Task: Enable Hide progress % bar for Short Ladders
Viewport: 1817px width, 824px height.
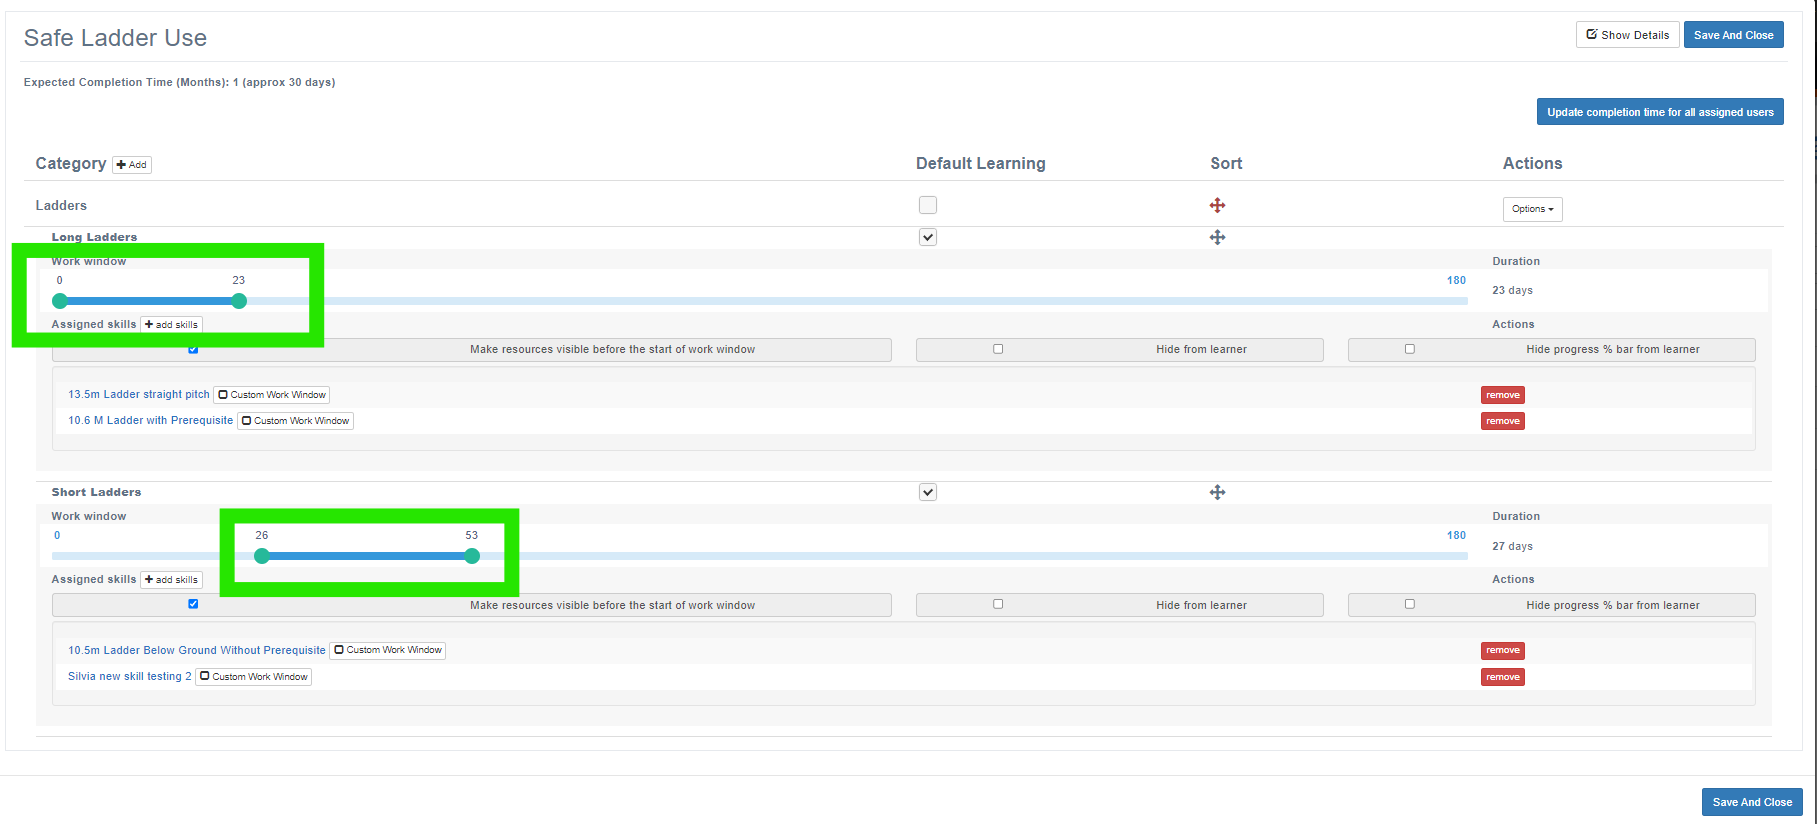Action: (x=1410, y=604)
